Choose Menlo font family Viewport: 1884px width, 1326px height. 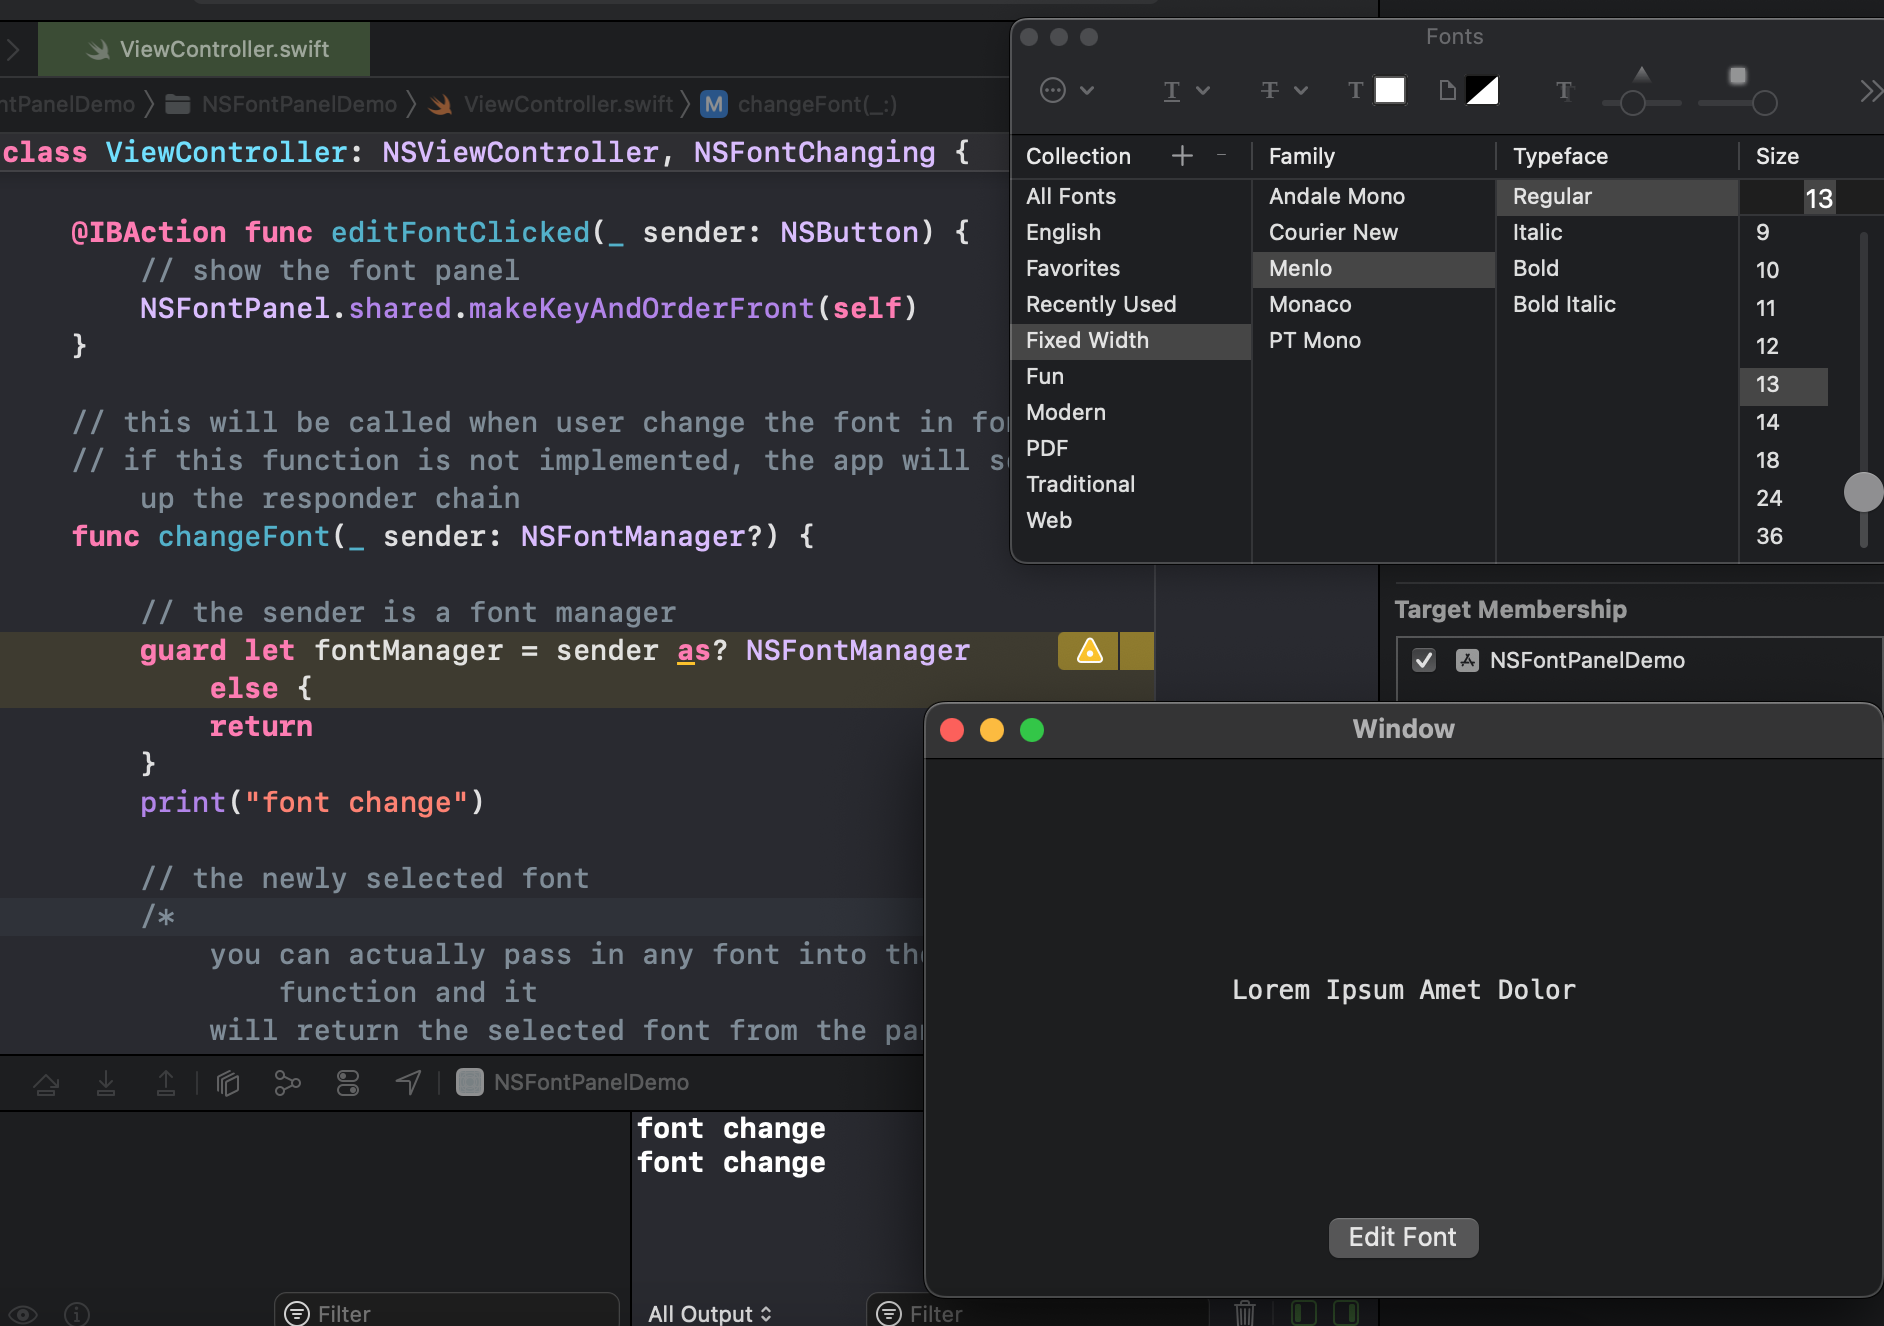(1374, 268)
